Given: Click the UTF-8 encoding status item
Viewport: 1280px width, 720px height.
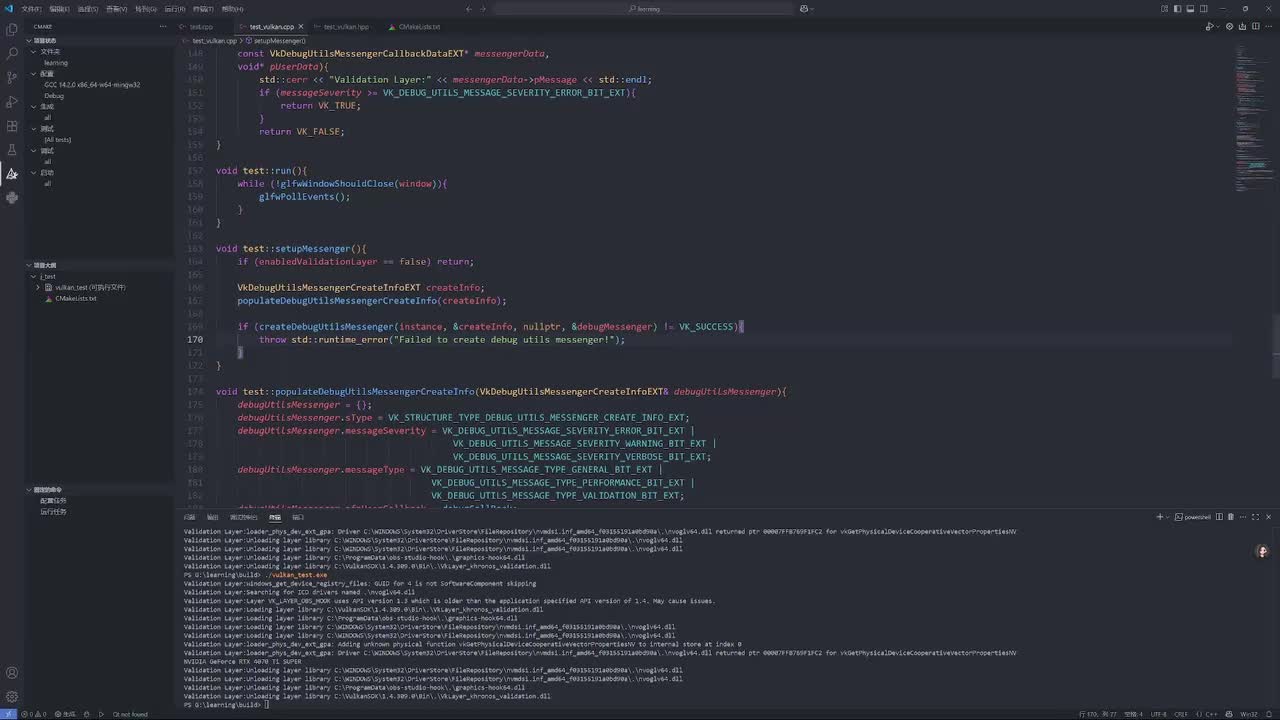Looking at the screenshot, I should (x=1158, y=714).
